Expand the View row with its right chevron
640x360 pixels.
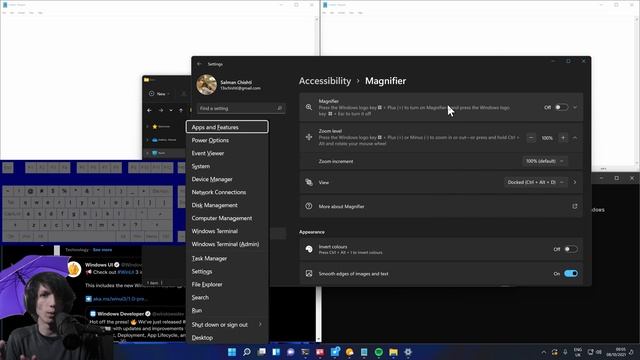[x=575, y=182]
